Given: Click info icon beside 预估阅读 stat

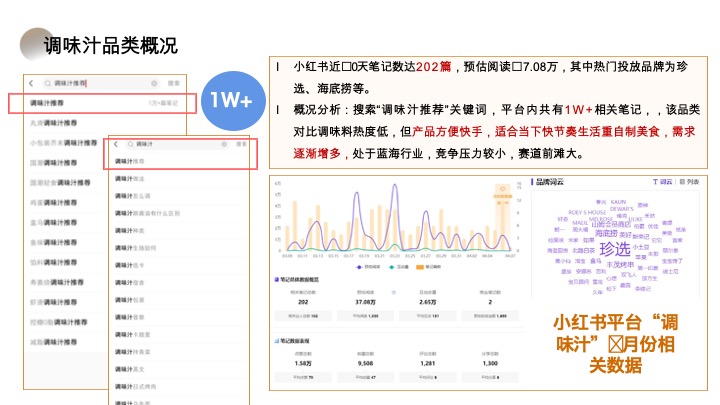Looking at the screenshot, I should [x=394, y=292].
